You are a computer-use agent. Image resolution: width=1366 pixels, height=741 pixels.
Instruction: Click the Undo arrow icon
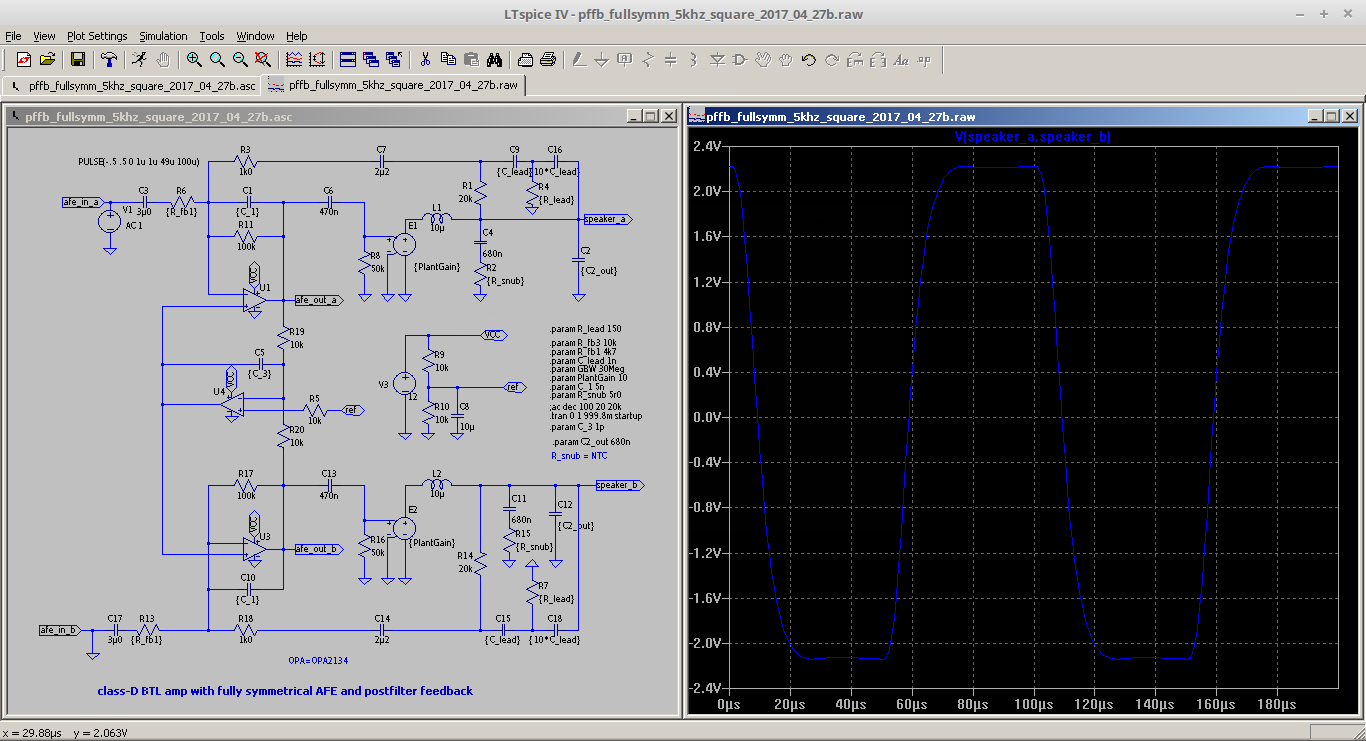coord(809,60)
